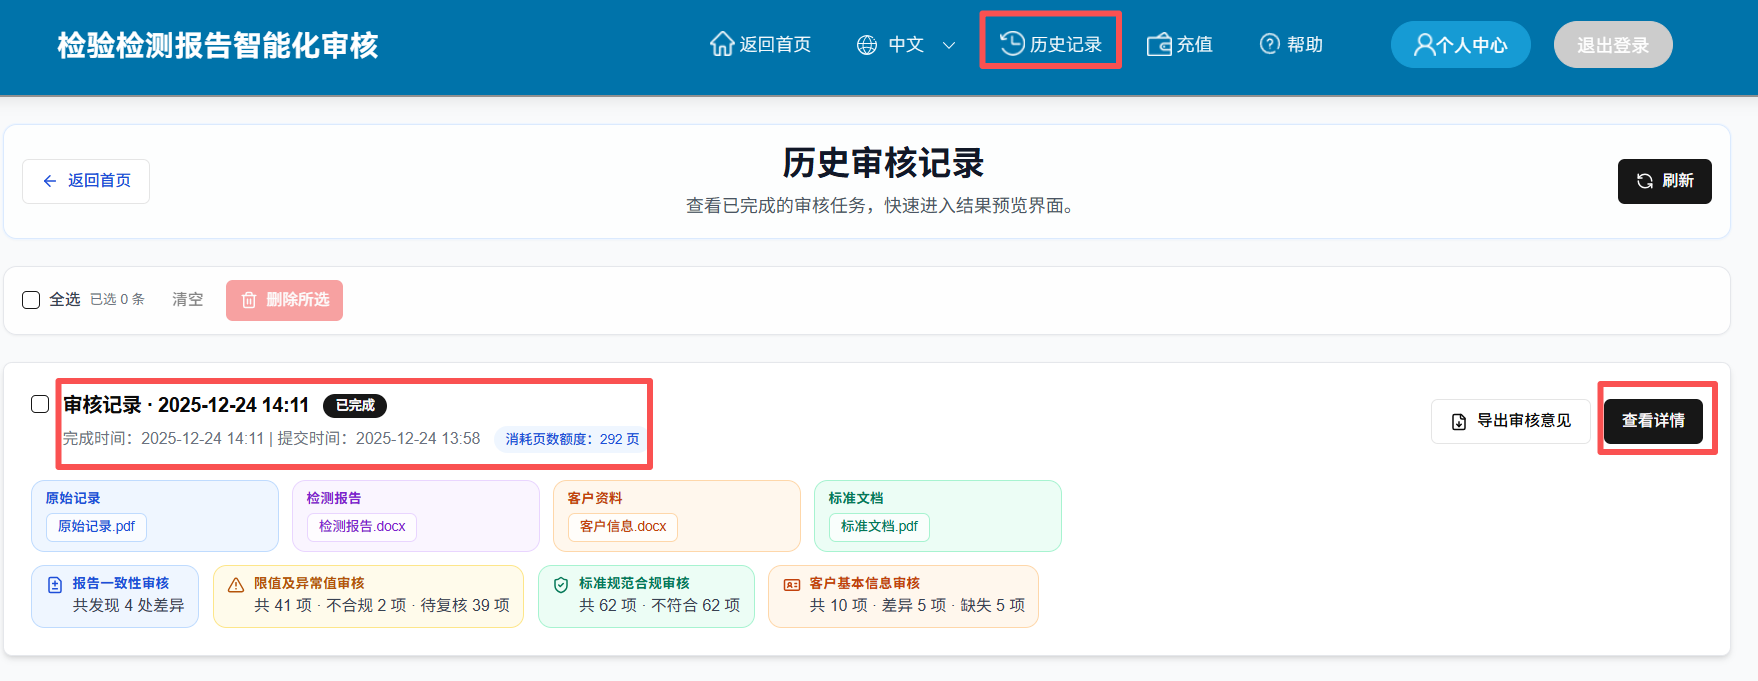1758x681 pixels.
Task: Click the 刷新 refresh button
Action: [x=1664, y=181]
